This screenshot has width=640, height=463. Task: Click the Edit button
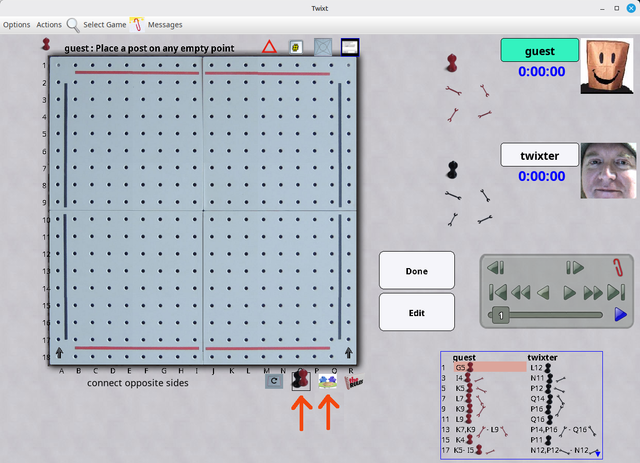(x=417, y=312)
